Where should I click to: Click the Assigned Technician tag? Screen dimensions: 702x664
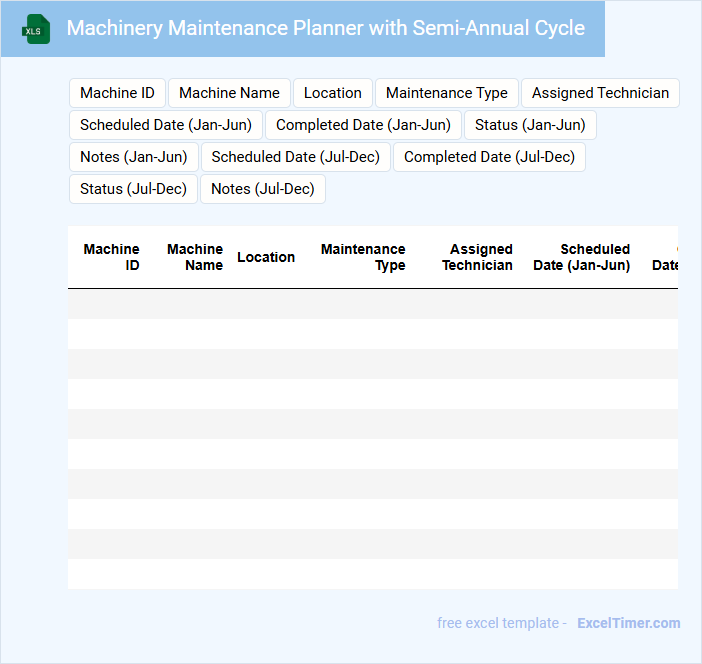point(600,93)
